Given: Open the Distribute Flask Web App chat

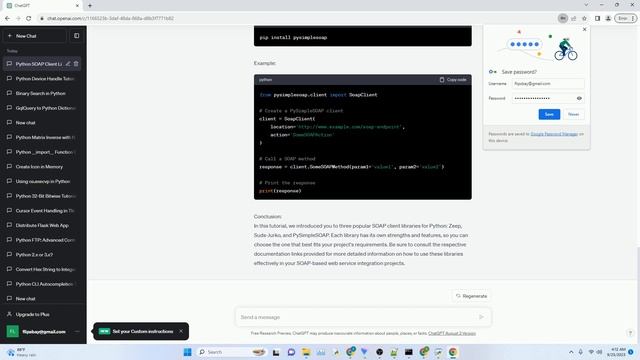Looking at the screenshot, I should pos(42,225).
